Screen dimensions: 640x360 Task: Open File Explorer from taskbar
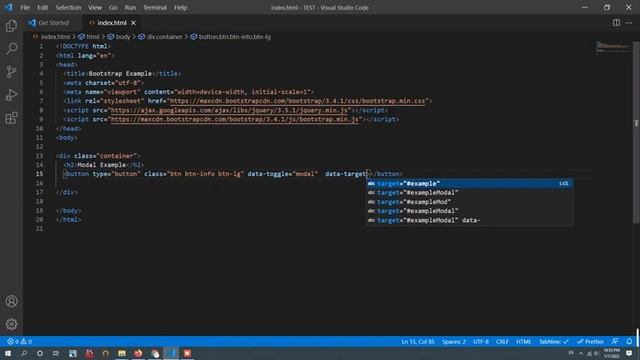coord(122,353)
